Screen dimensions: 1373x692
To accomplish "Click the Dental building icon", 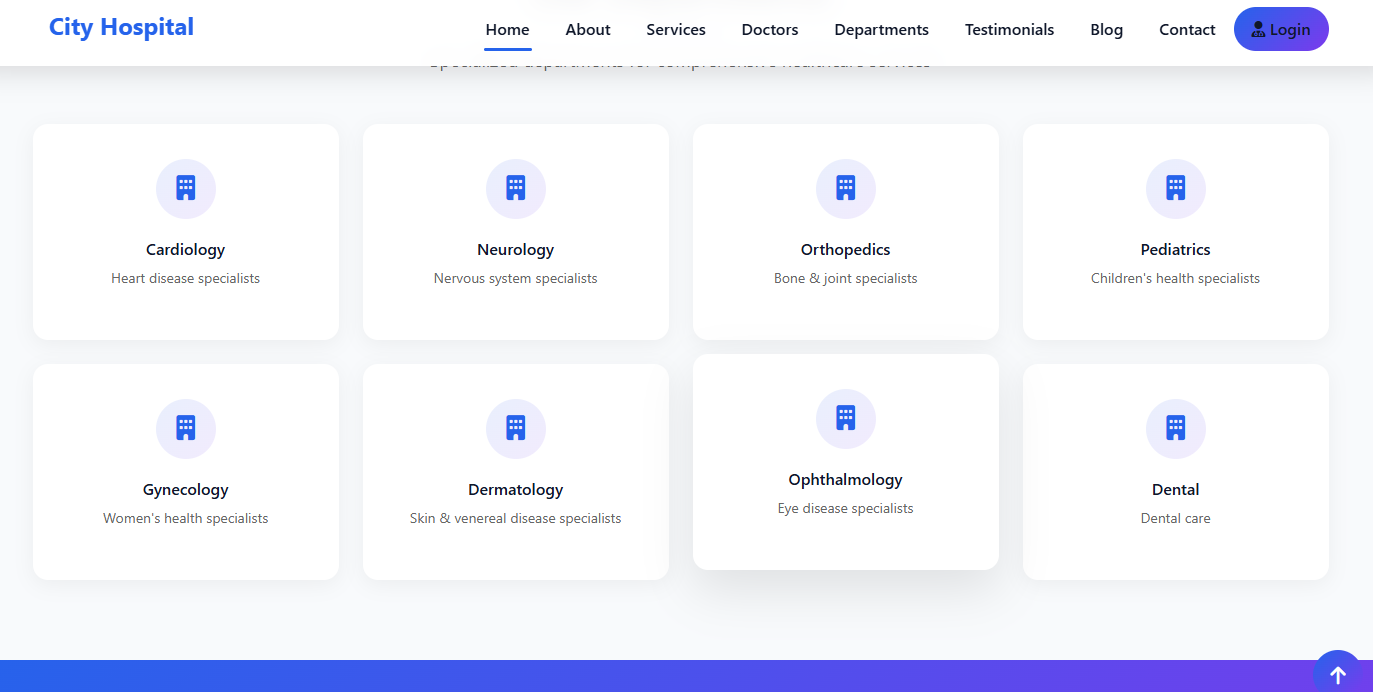I will (x=1176, y=428).
